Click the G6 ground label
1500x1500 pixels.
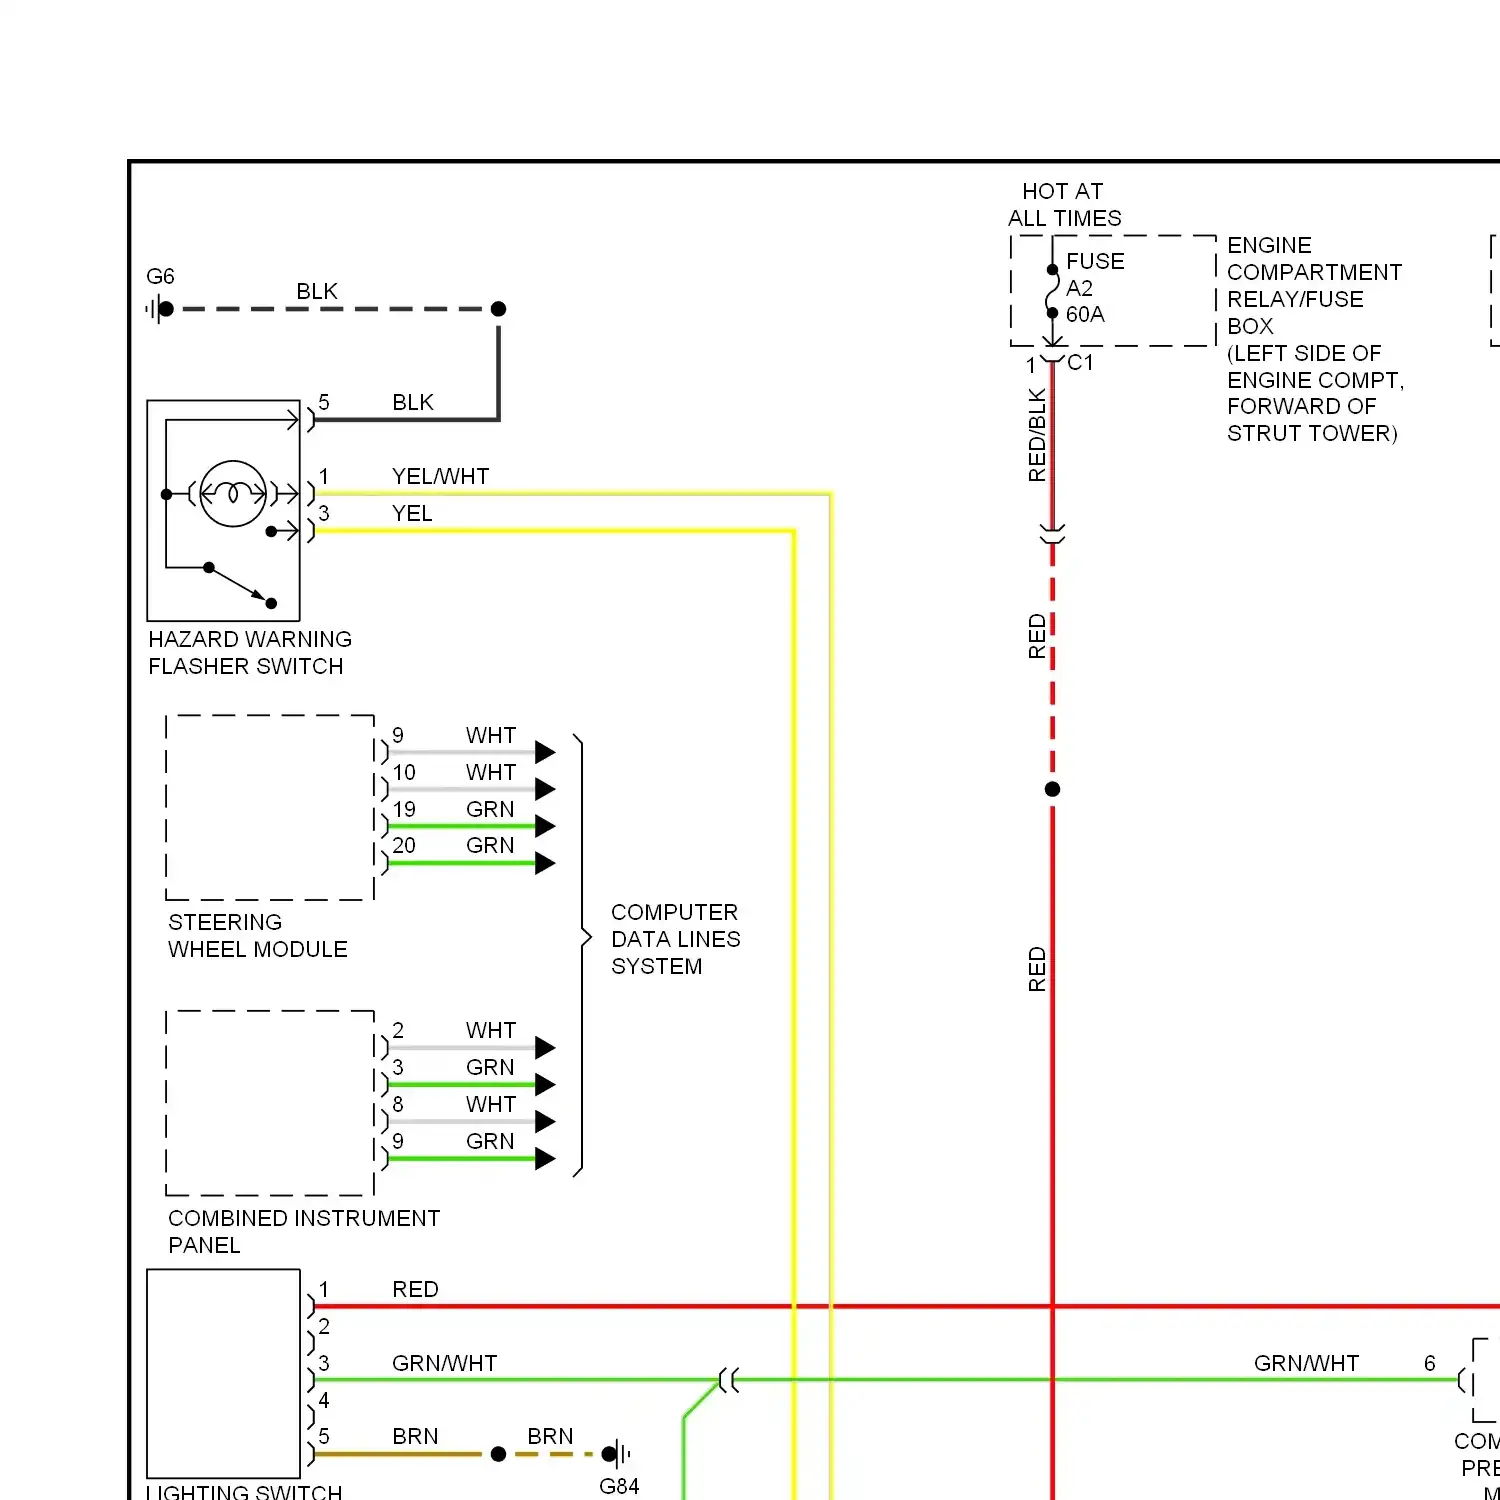(160, 276)
